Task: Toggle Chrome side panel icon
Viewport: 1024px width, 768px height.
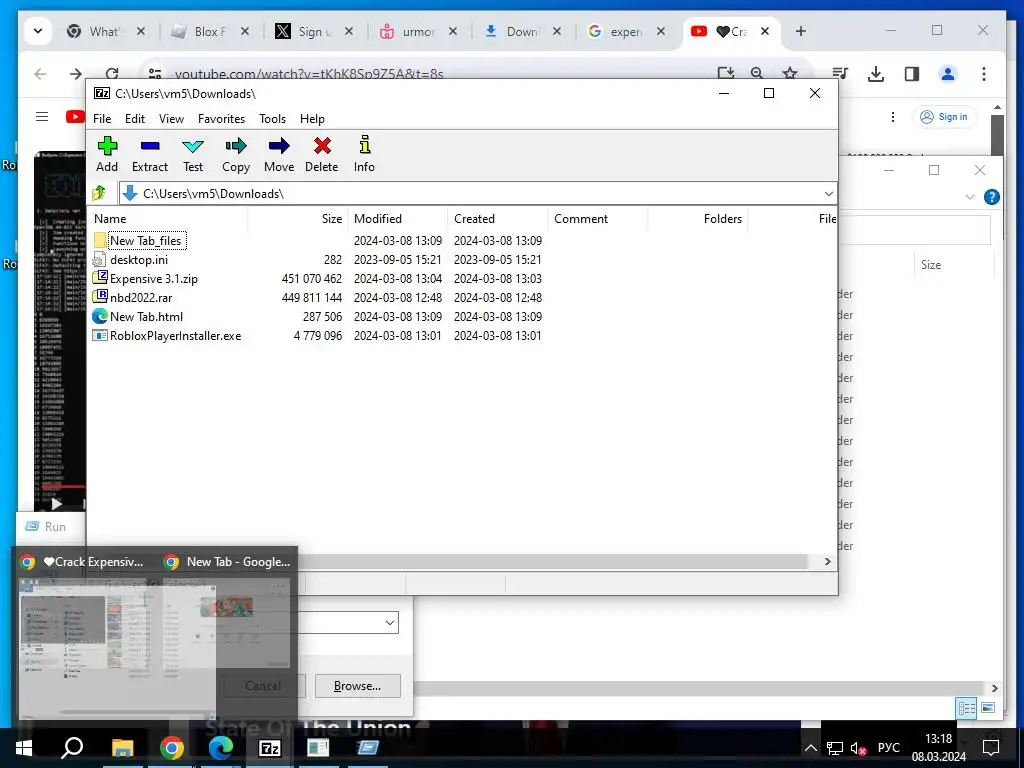Action: coord(912,74)
